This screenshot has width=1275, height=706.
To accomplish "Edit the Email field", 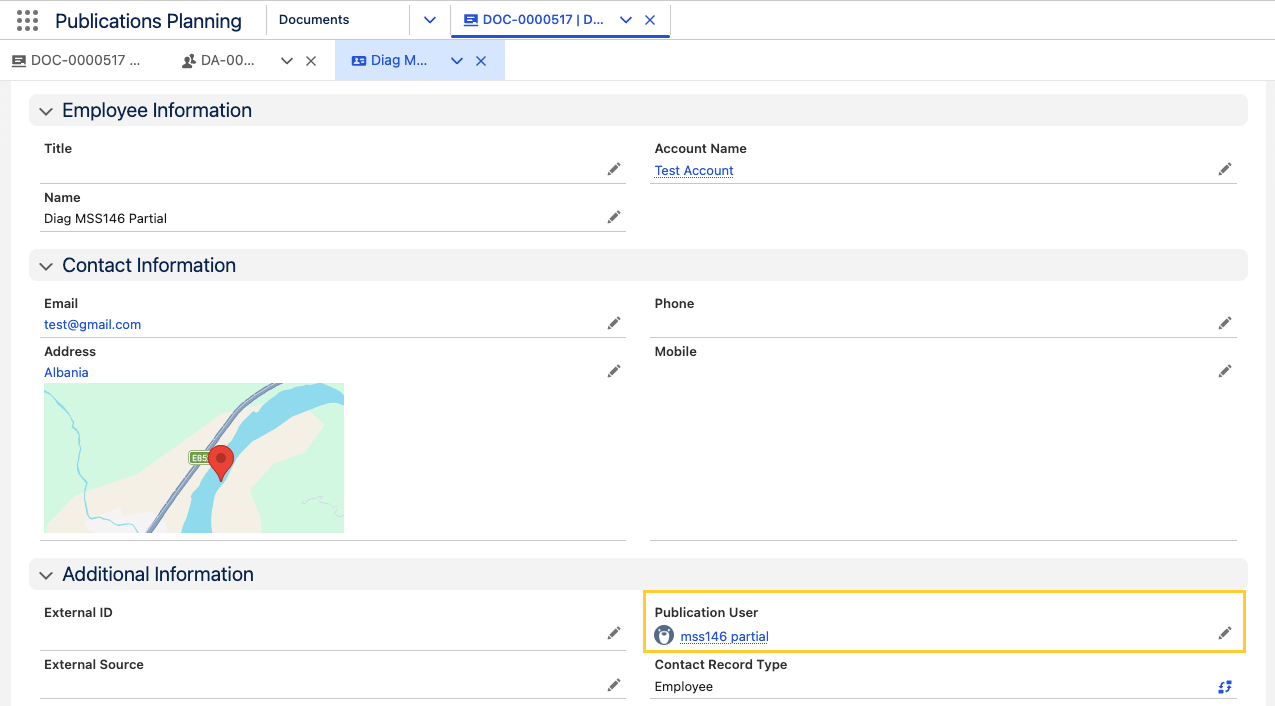I will tap(614, 323).
